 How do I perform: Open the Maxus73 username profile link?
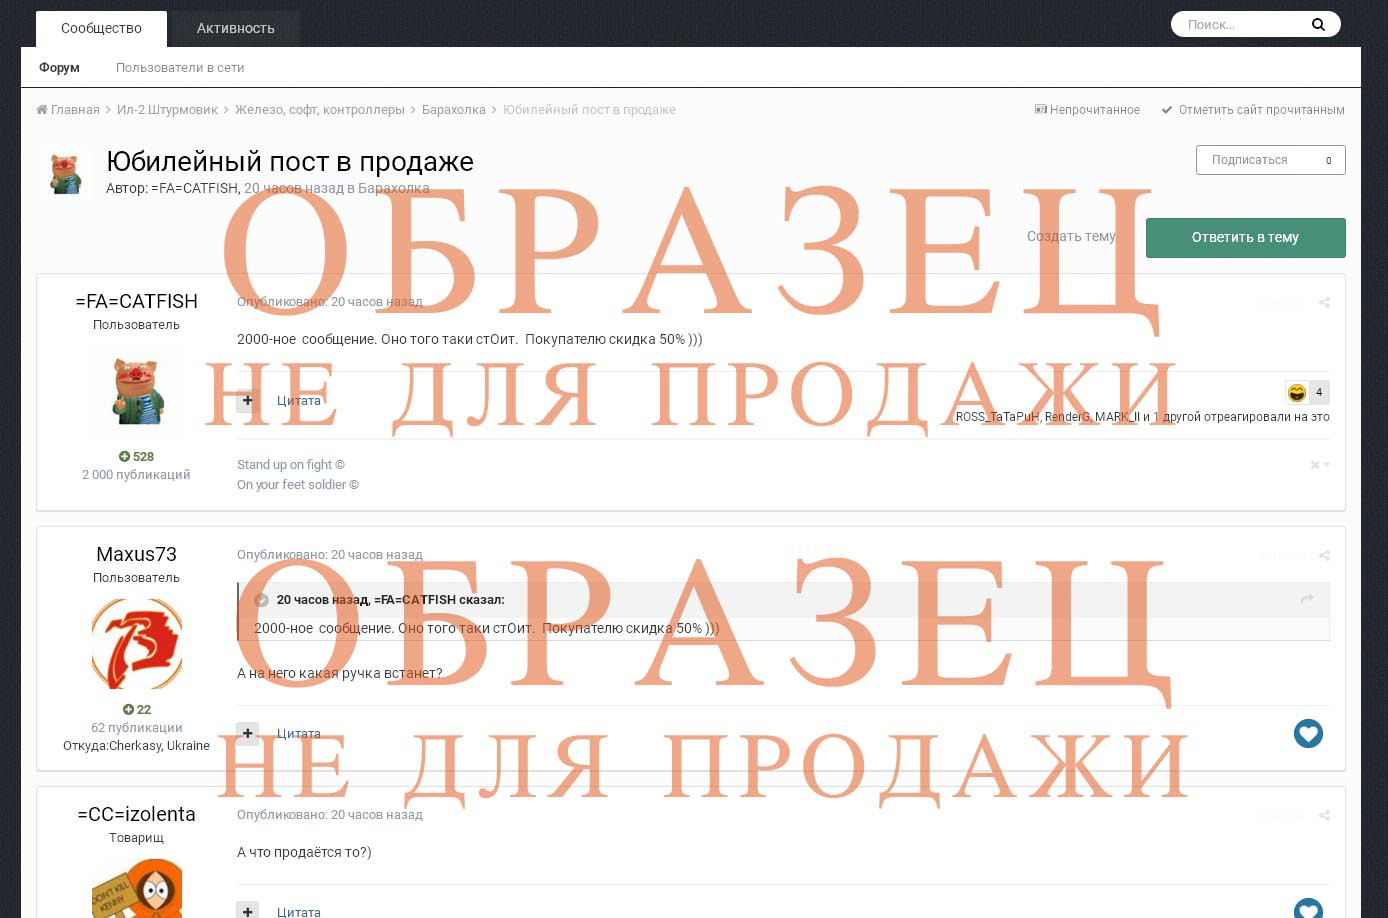tap(136, 554)
